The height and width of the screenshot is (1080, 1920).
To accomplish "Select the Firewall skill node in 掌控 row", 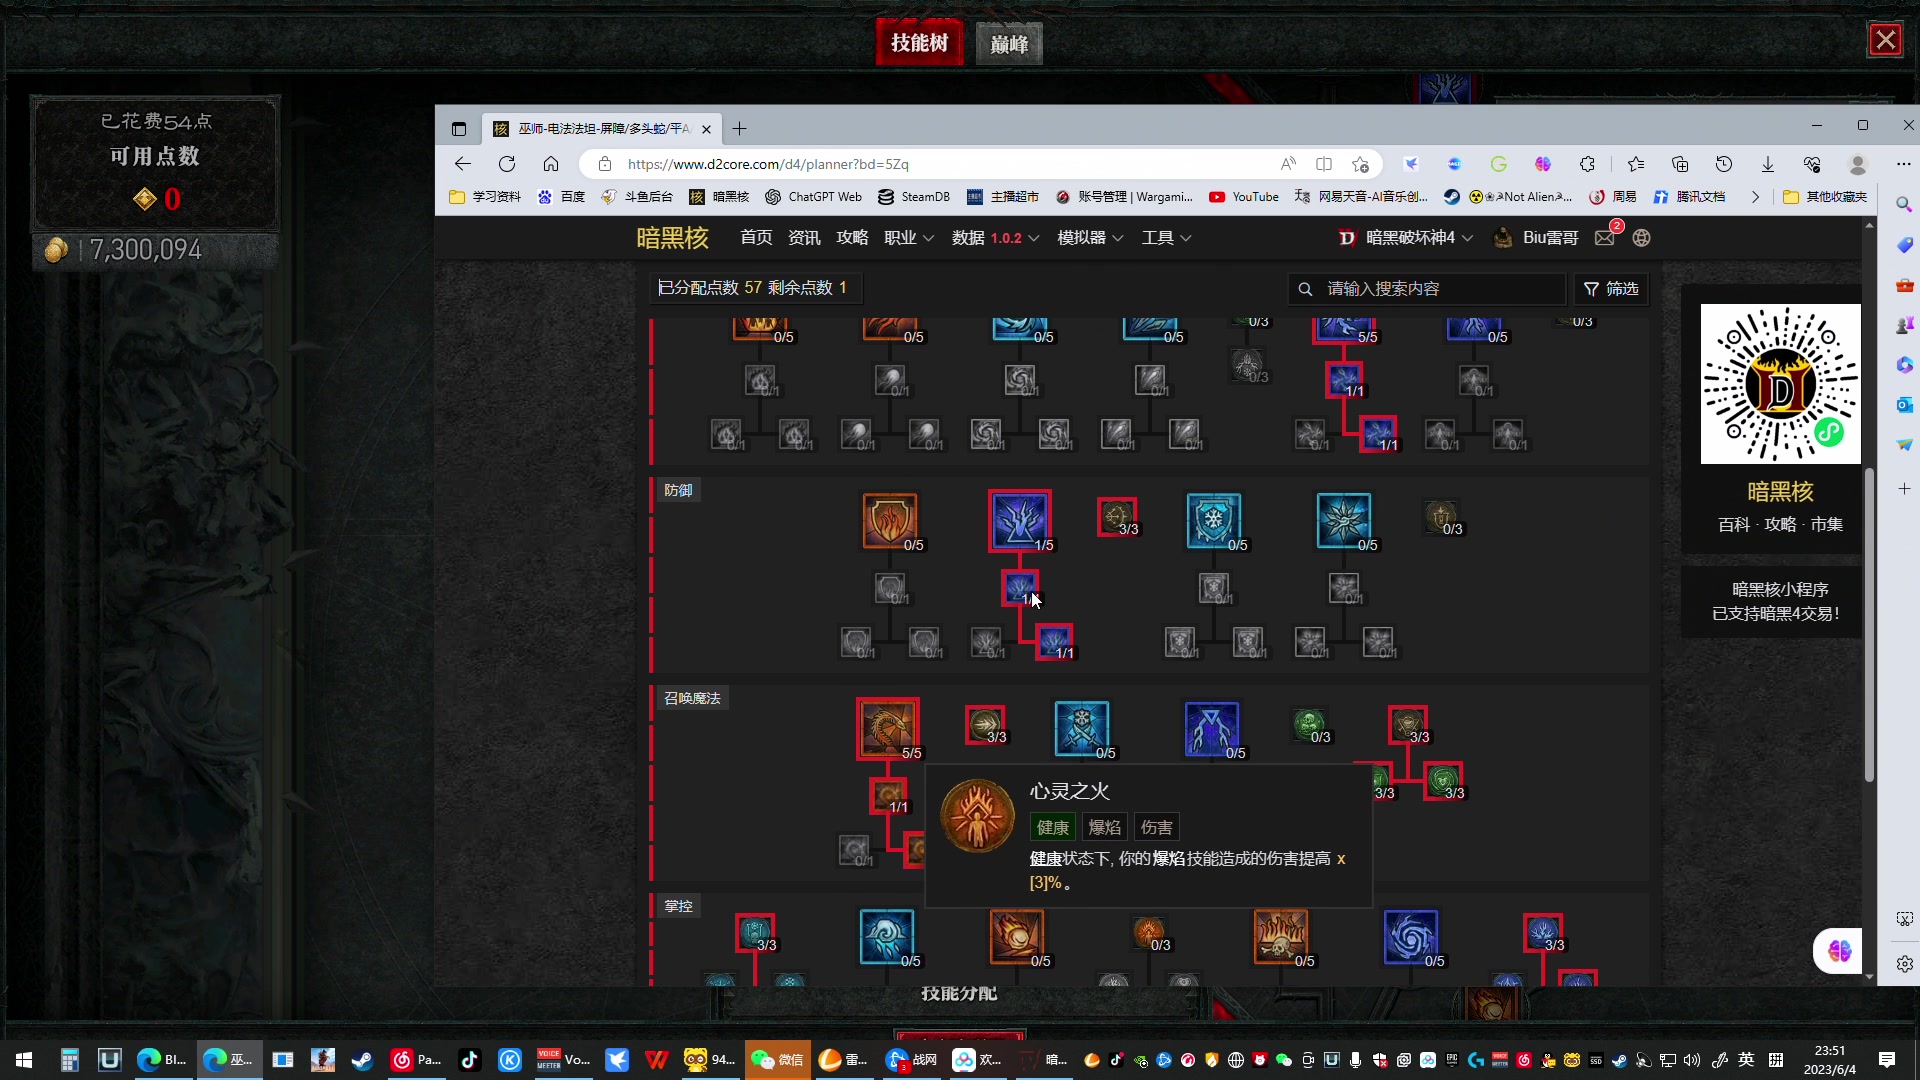I will coord(1280,936).
